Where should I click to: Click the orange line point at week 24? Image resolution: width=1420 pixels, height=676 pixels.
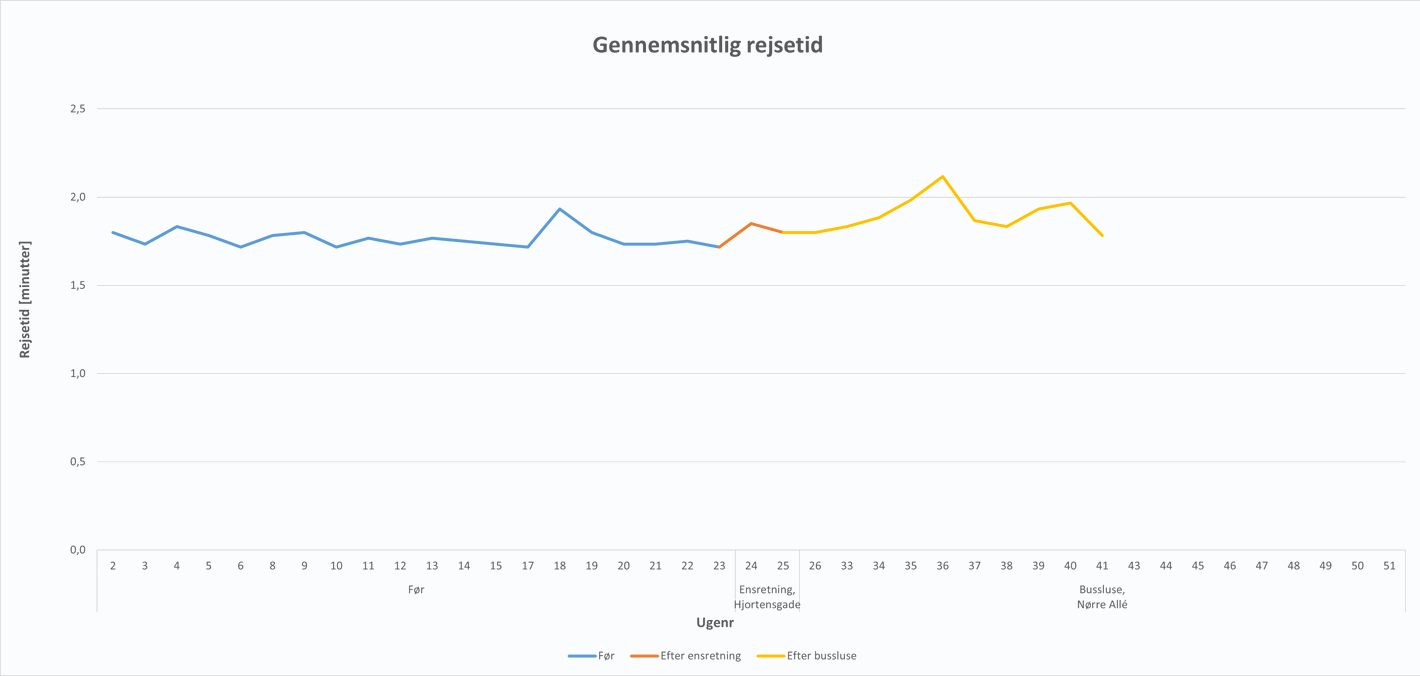tap(751, 223)
